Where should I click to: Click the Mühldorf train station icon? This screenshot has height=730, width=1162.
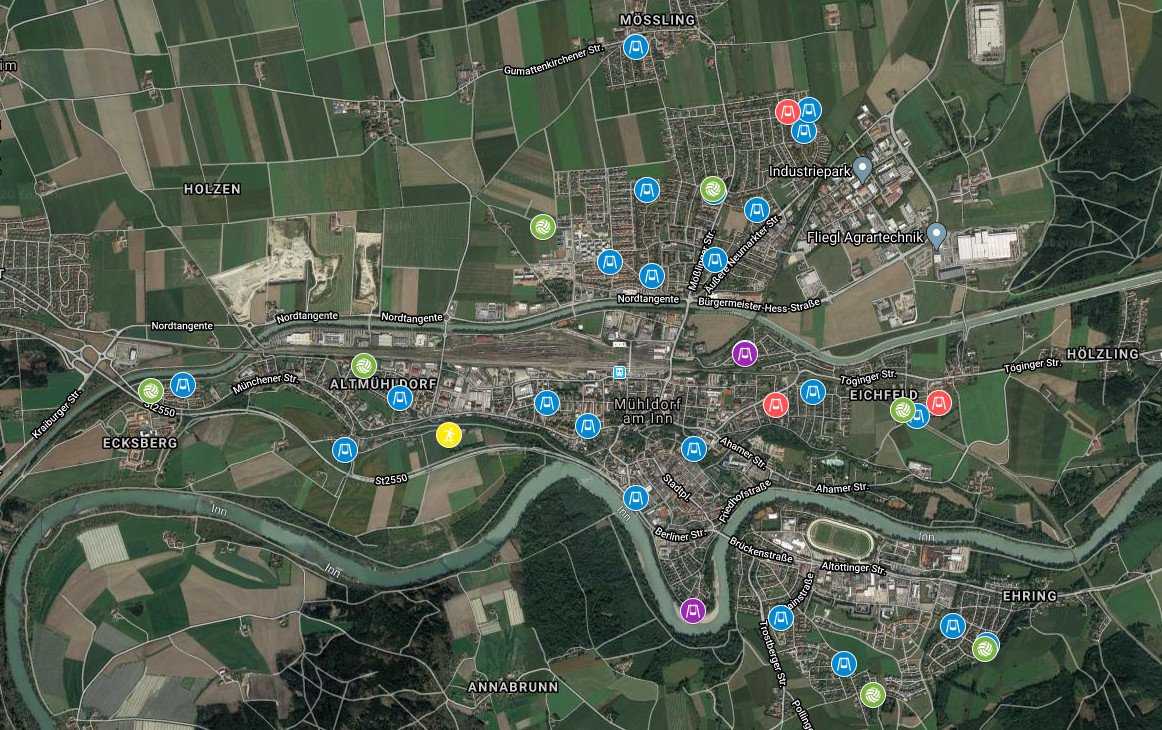point(619,372)
